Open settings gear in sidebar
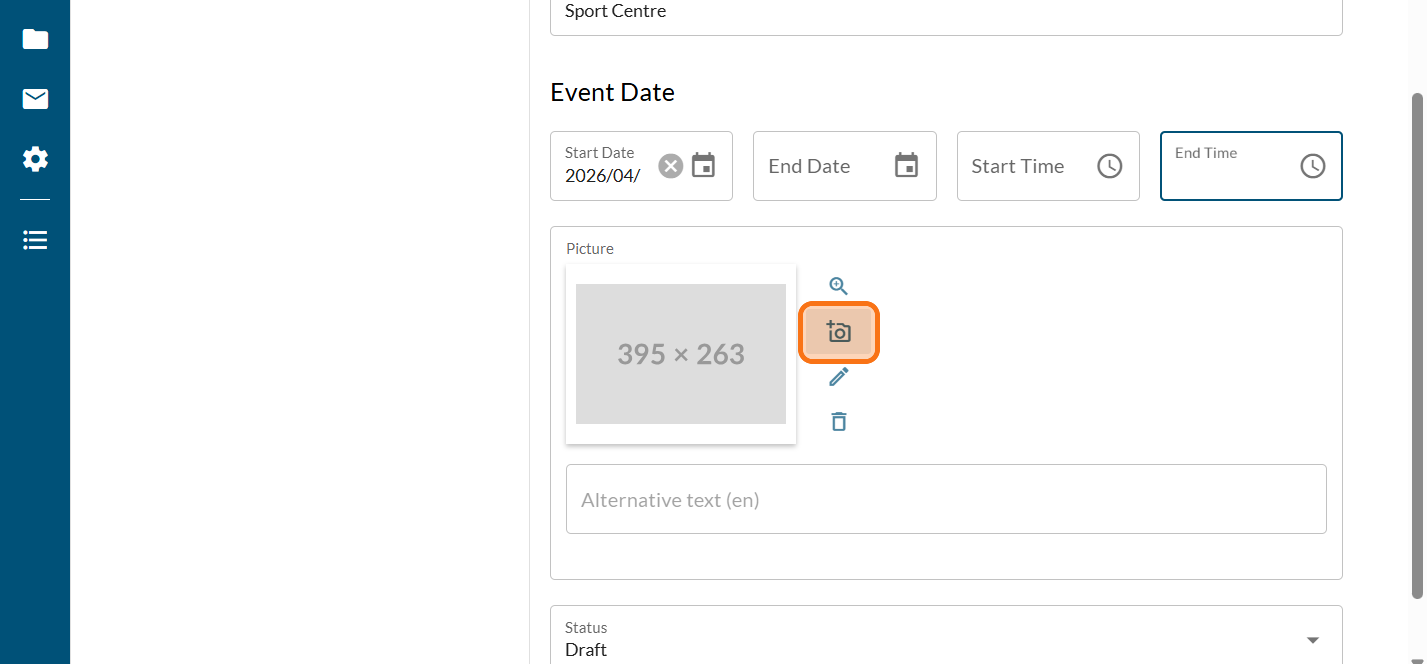 click(x=35, y=159)
